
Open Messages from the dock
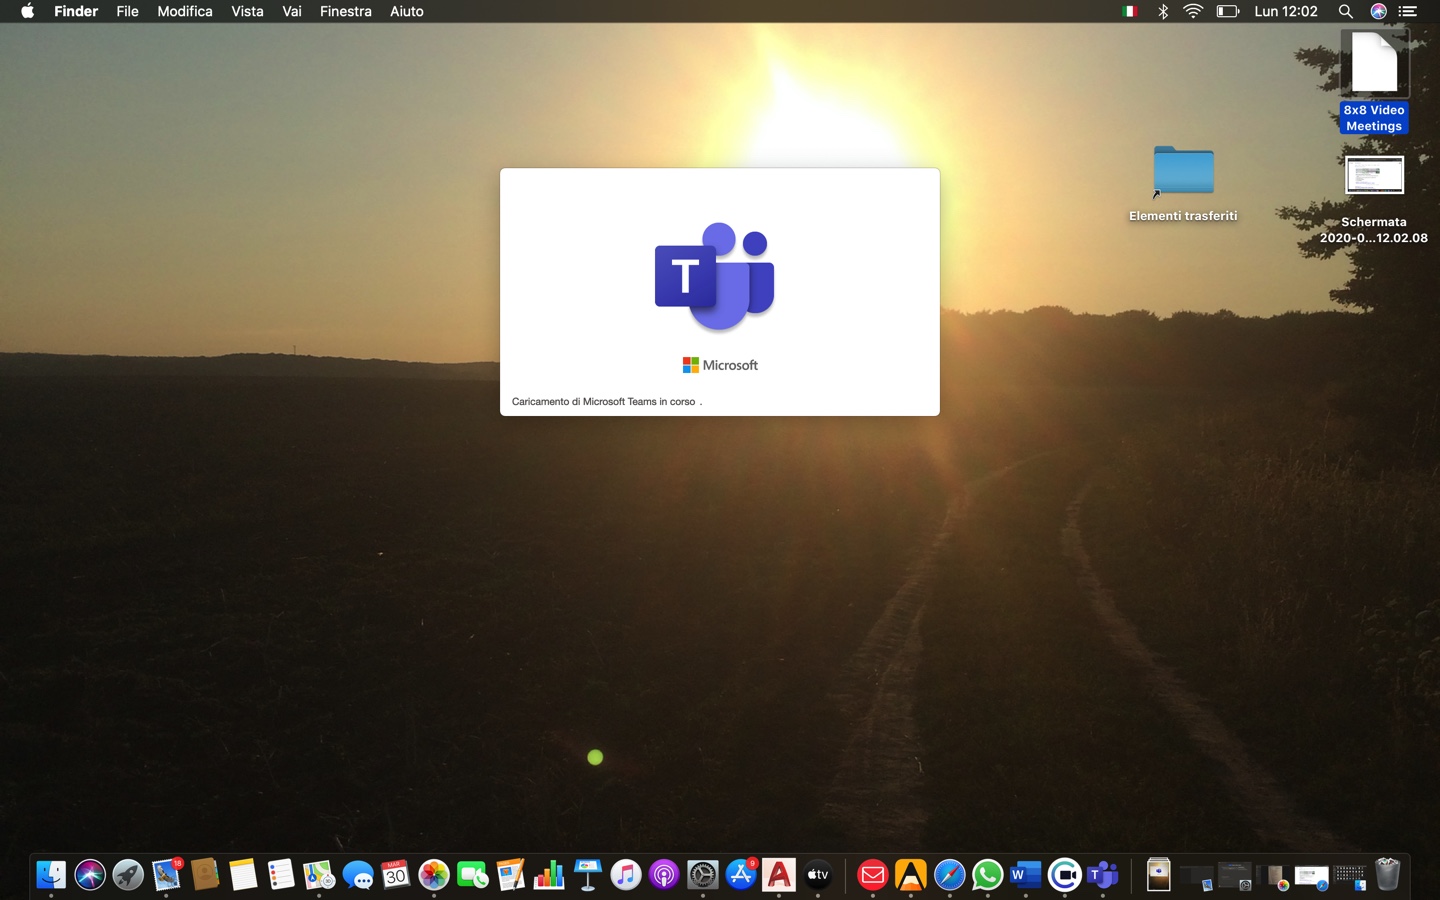[x=358, y=875]
